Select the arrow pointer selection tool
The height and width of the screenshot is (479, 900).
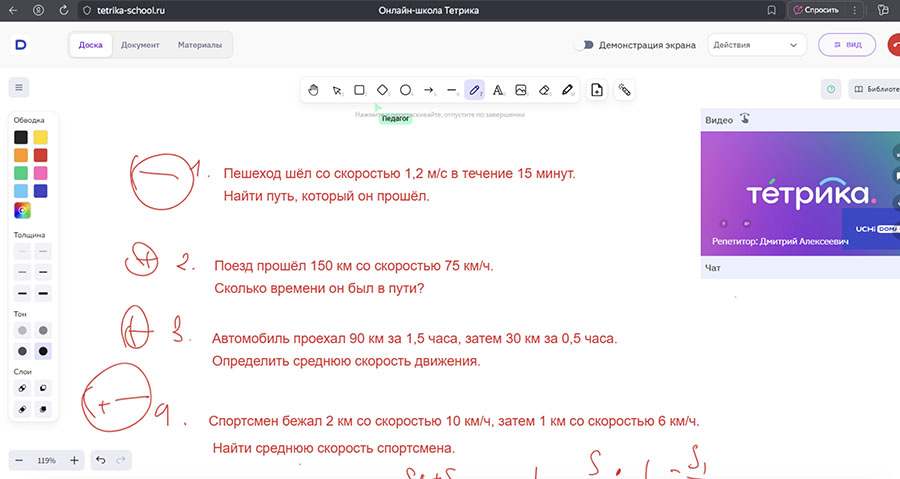point(337,90)
